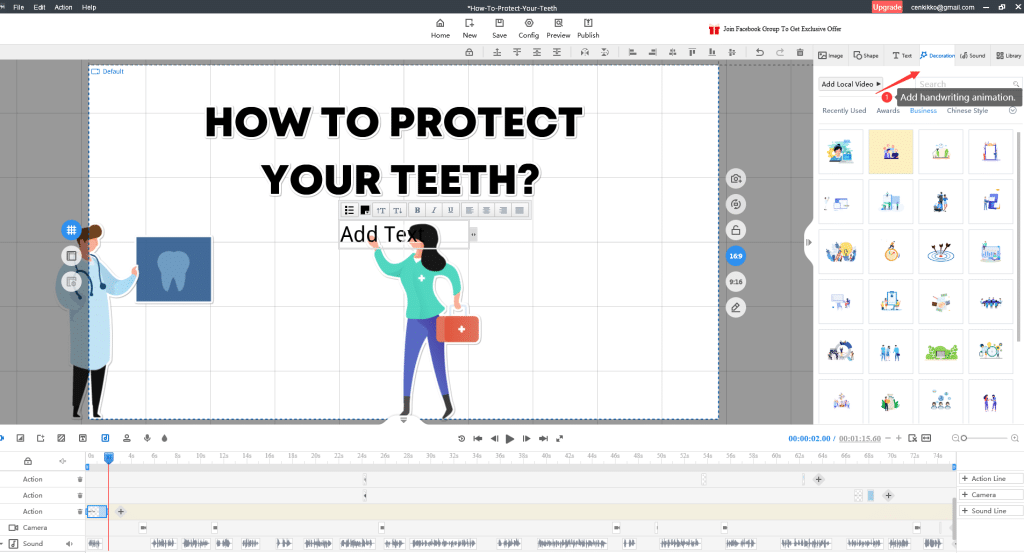1024x553 pixels.
Task: Click the microphone record icon above timeline
Action: (x=147, y=438)
